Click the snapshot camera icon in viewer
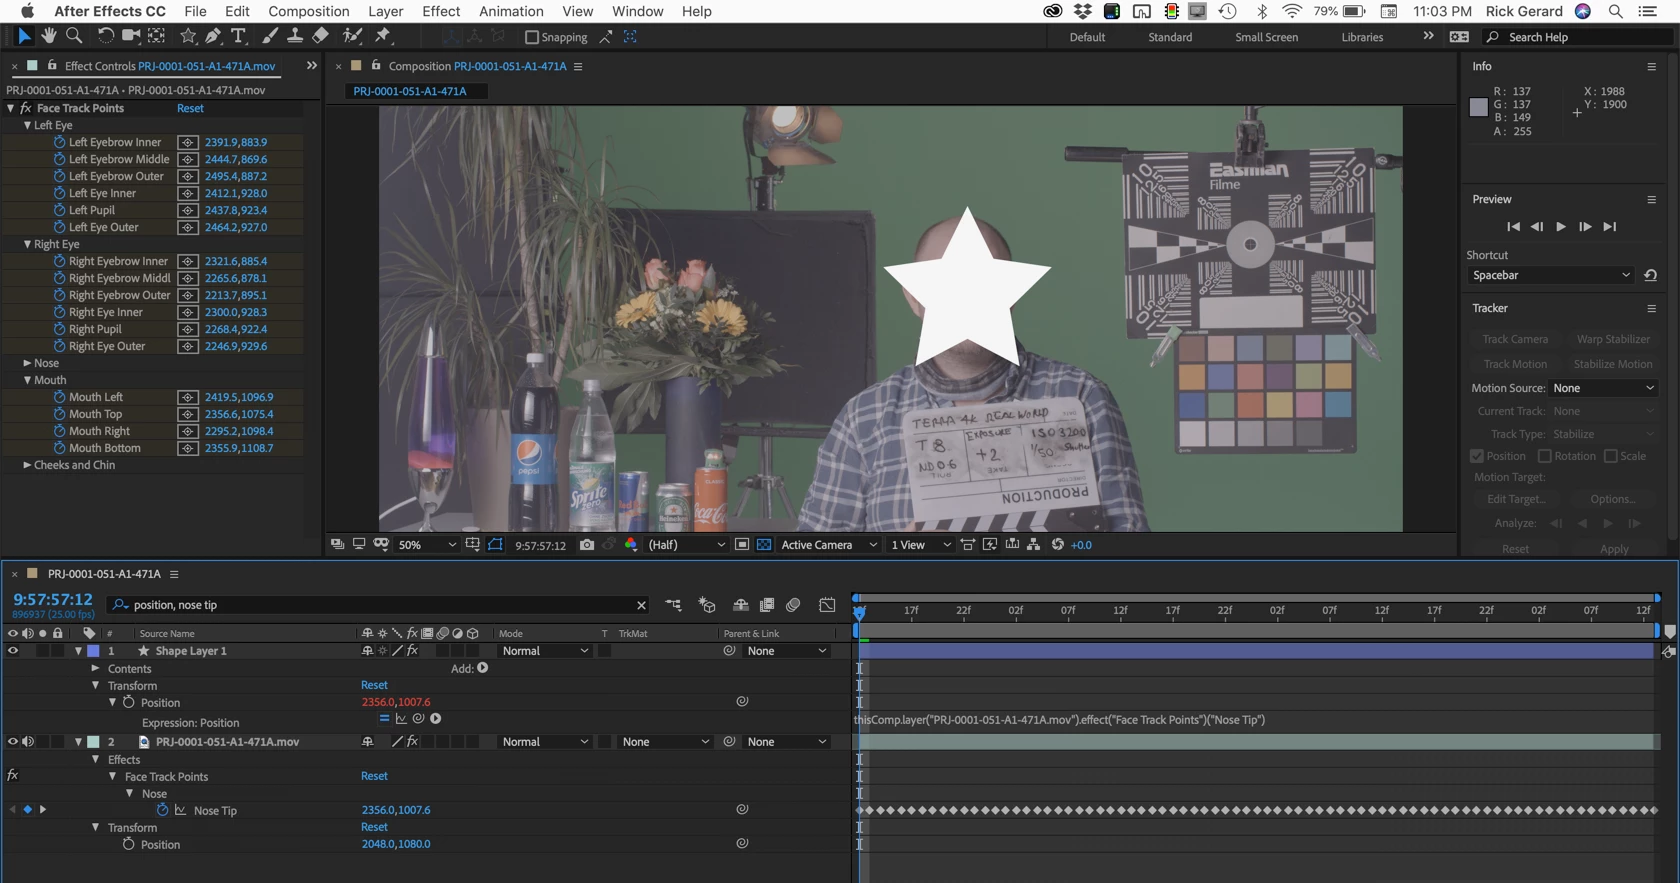This screenshot has width=1680, height=883. pyautogui.click(x=587, y=545)
